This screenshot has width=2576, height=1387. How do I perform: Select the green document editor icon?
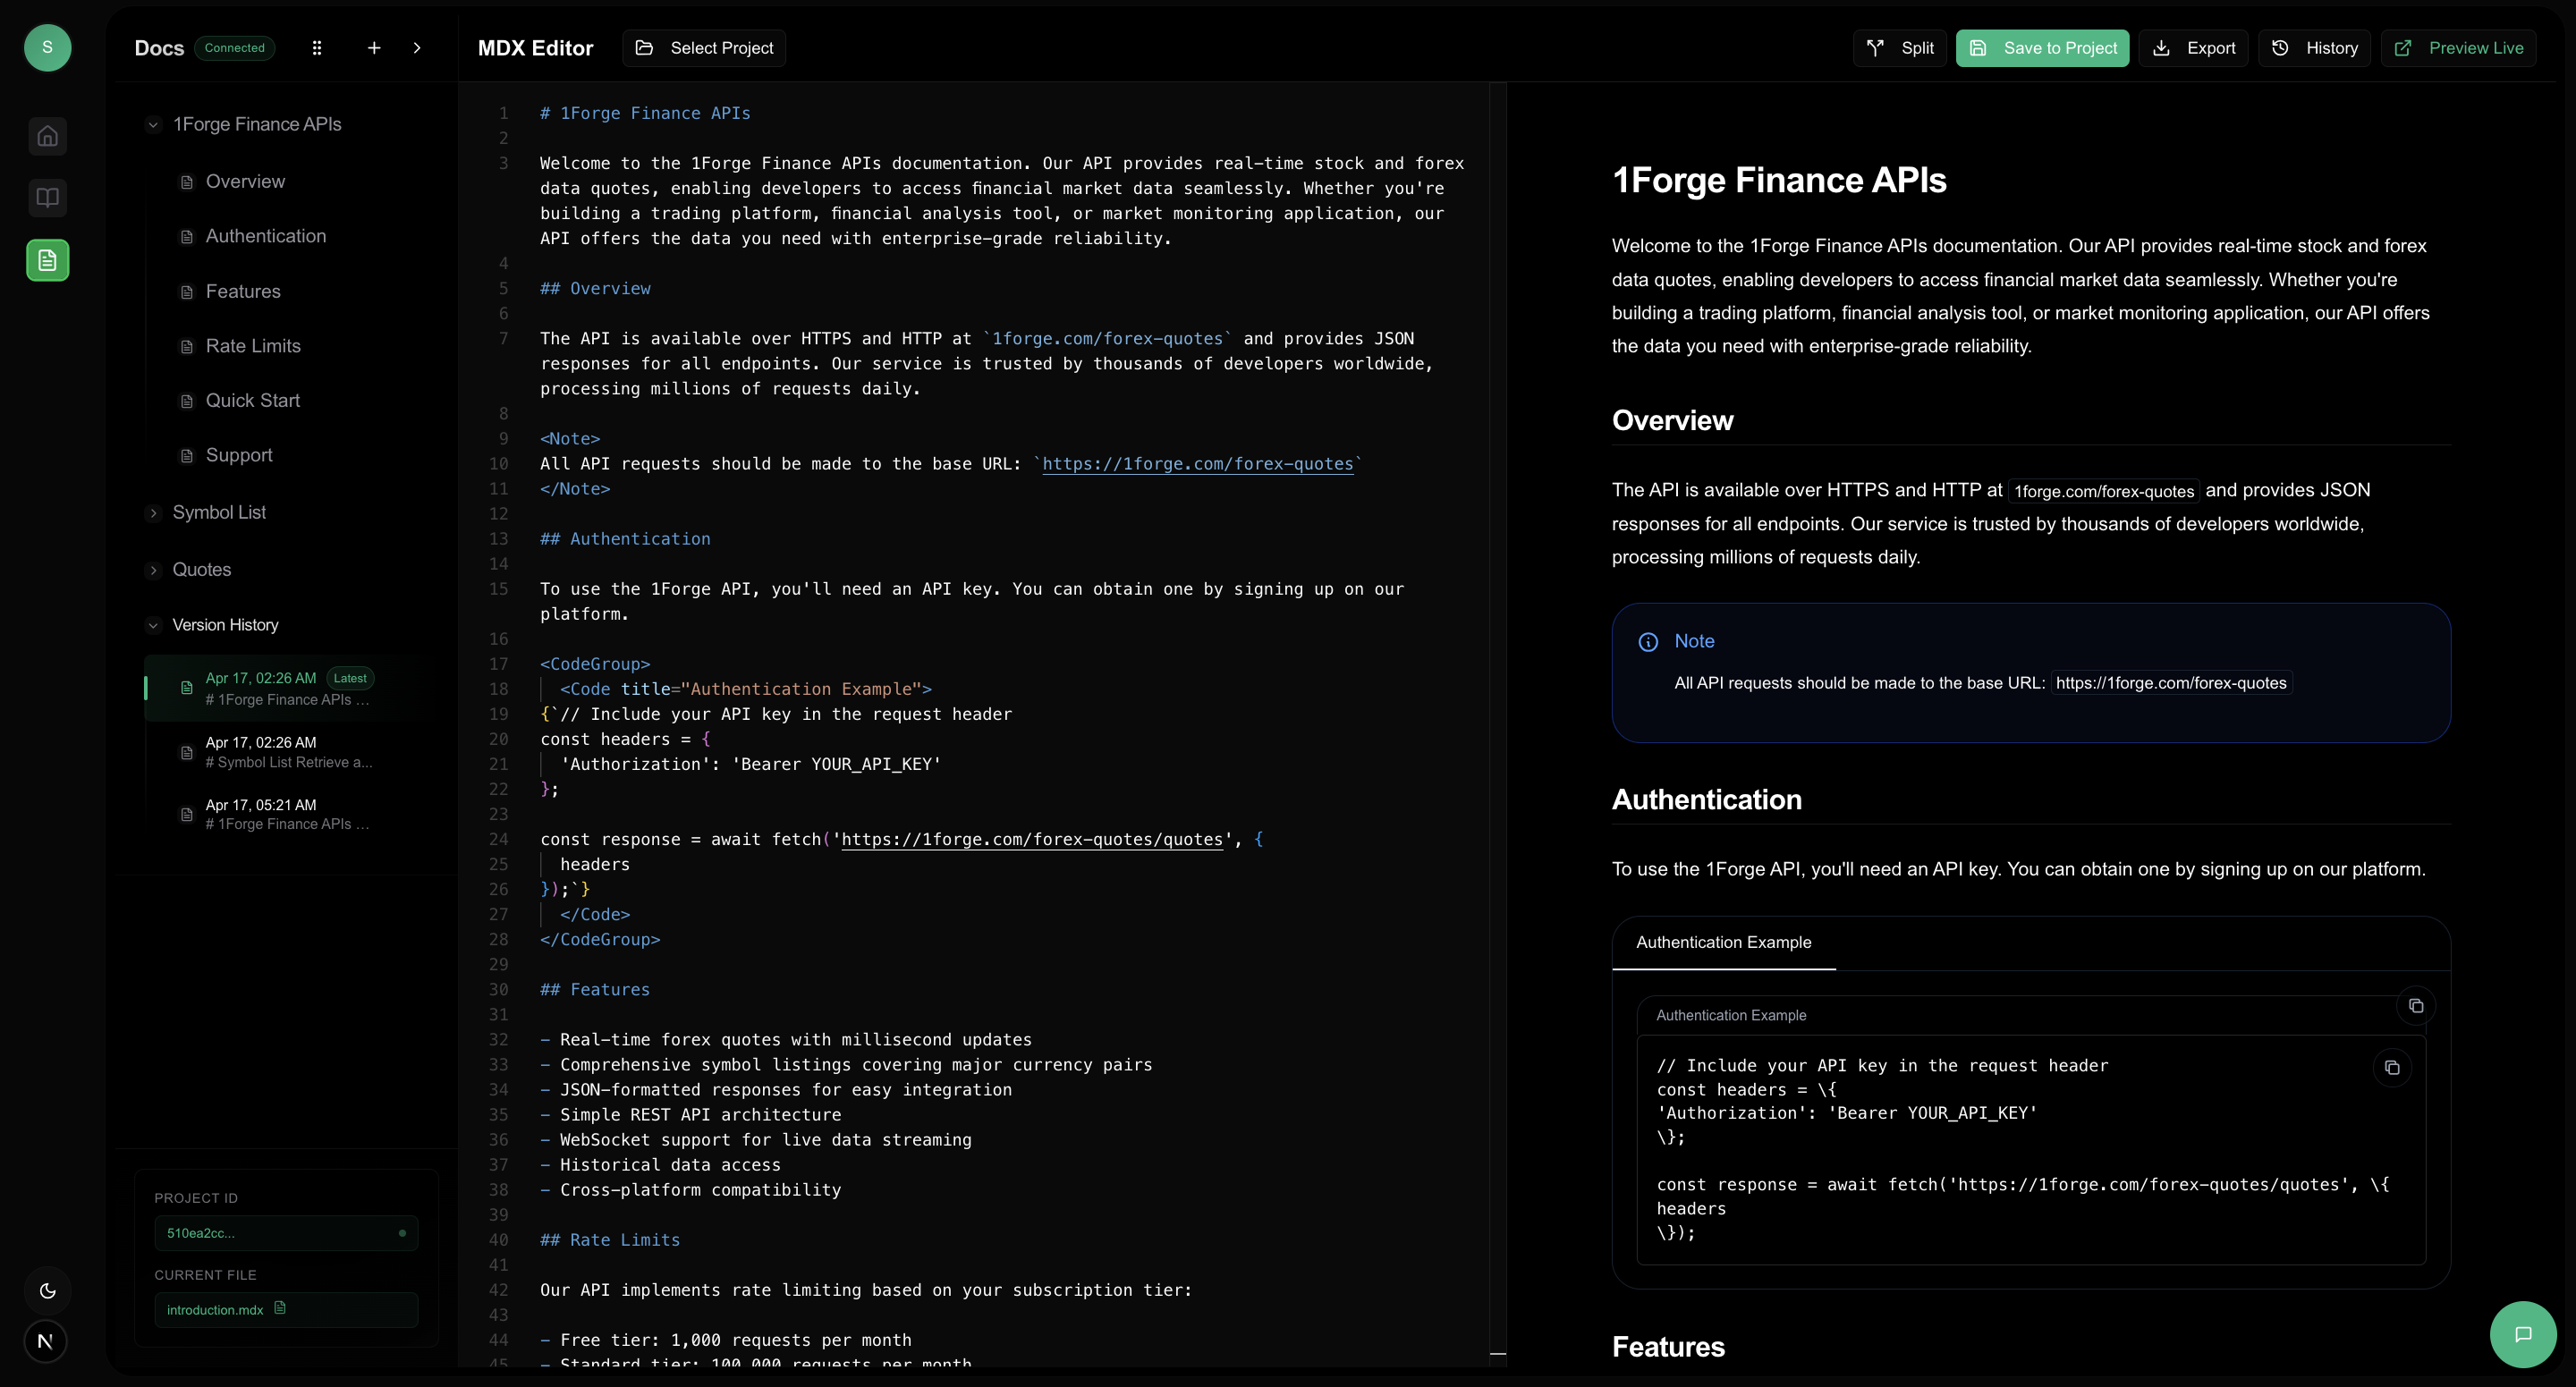tap(47, 260)
